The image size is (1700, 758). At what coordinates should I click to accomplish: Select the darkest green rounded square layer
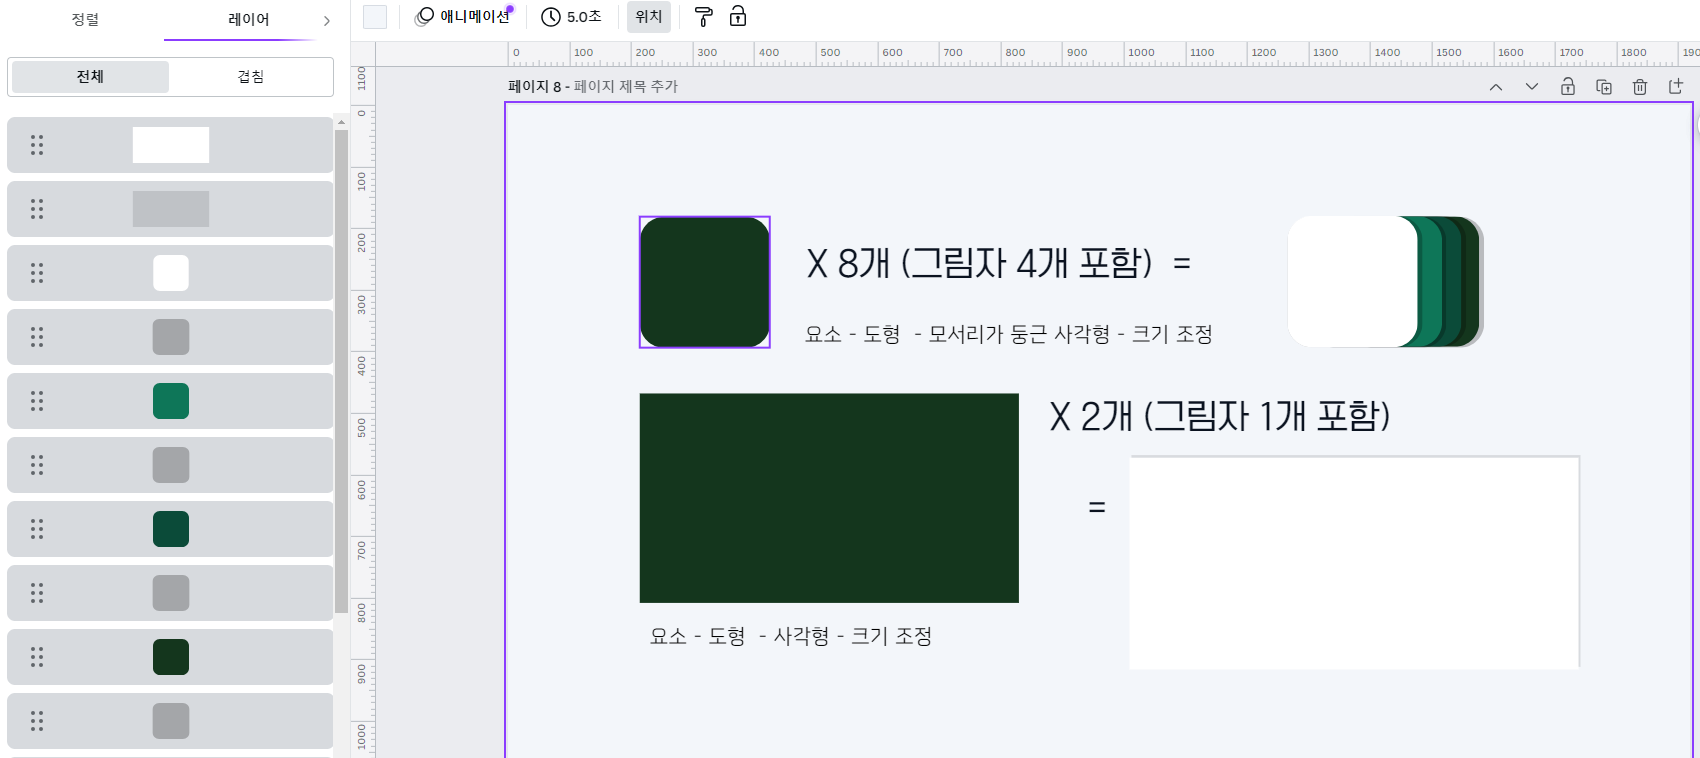point(170,657)
